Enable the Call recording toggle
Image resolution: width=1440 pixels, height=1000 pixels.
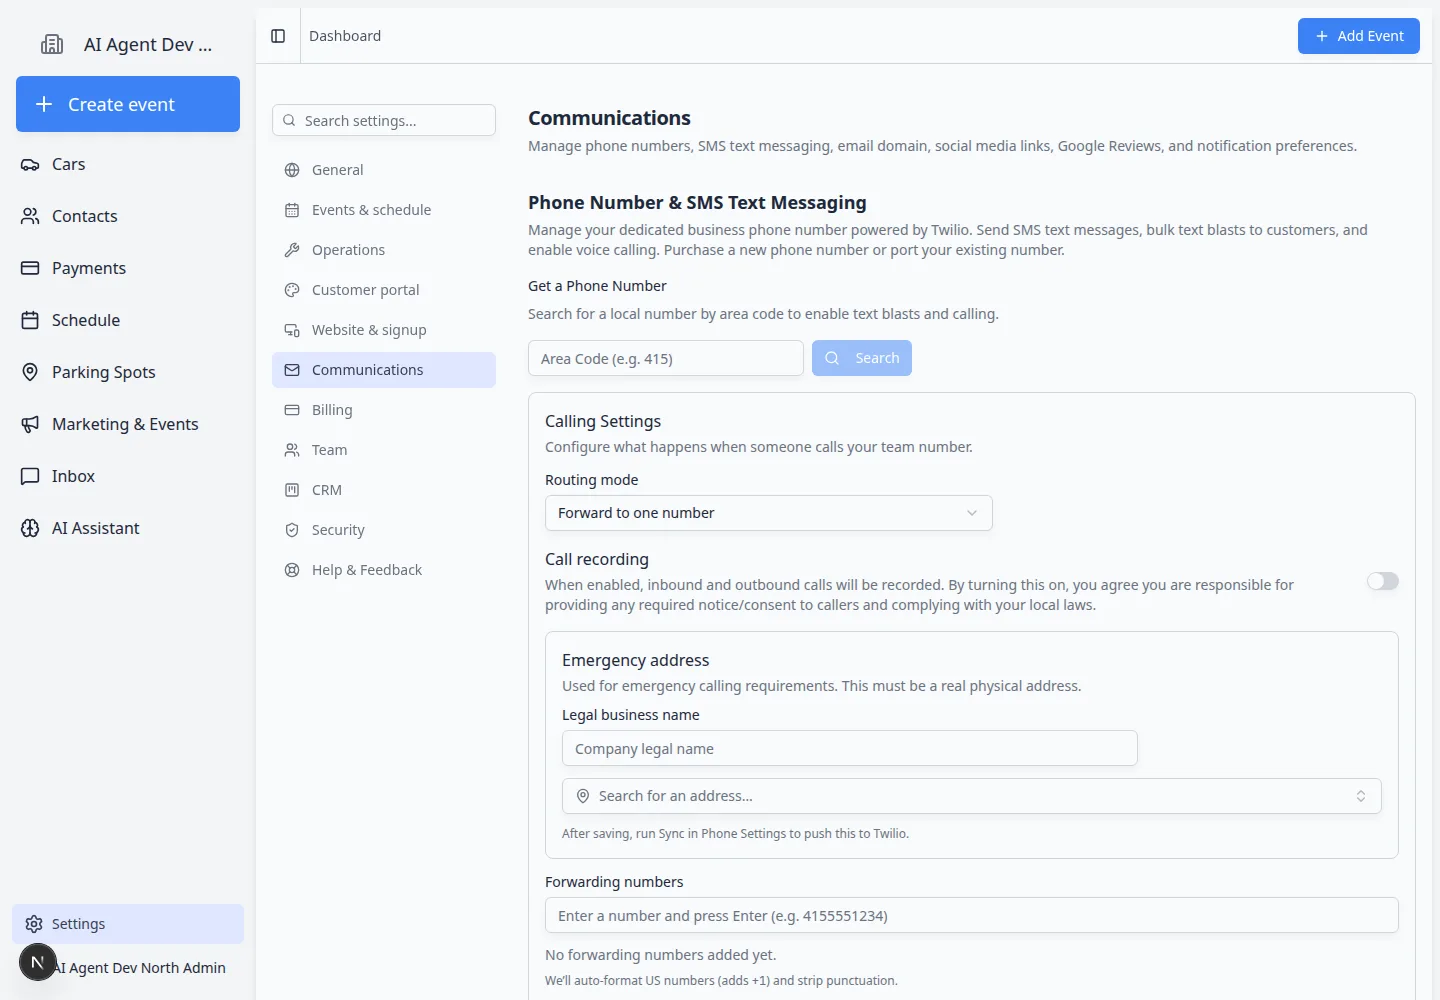(x=1383, y=581)
